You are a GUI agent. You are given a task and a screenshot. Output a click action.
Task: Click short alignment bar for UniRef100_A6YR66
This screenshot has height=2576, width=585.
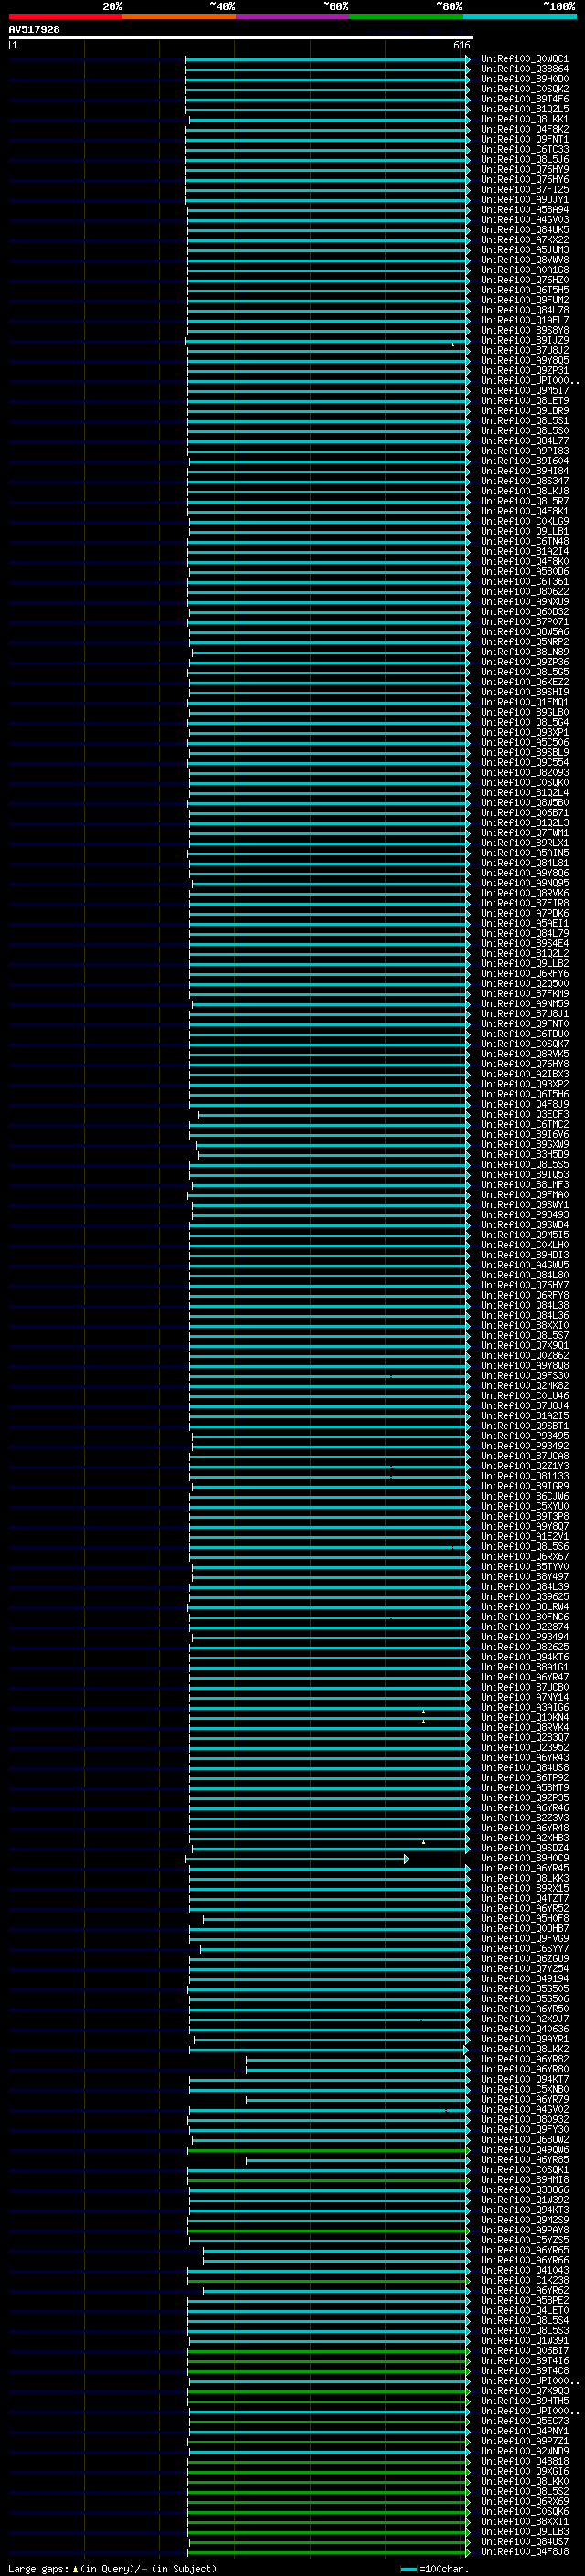point(336,2260)
